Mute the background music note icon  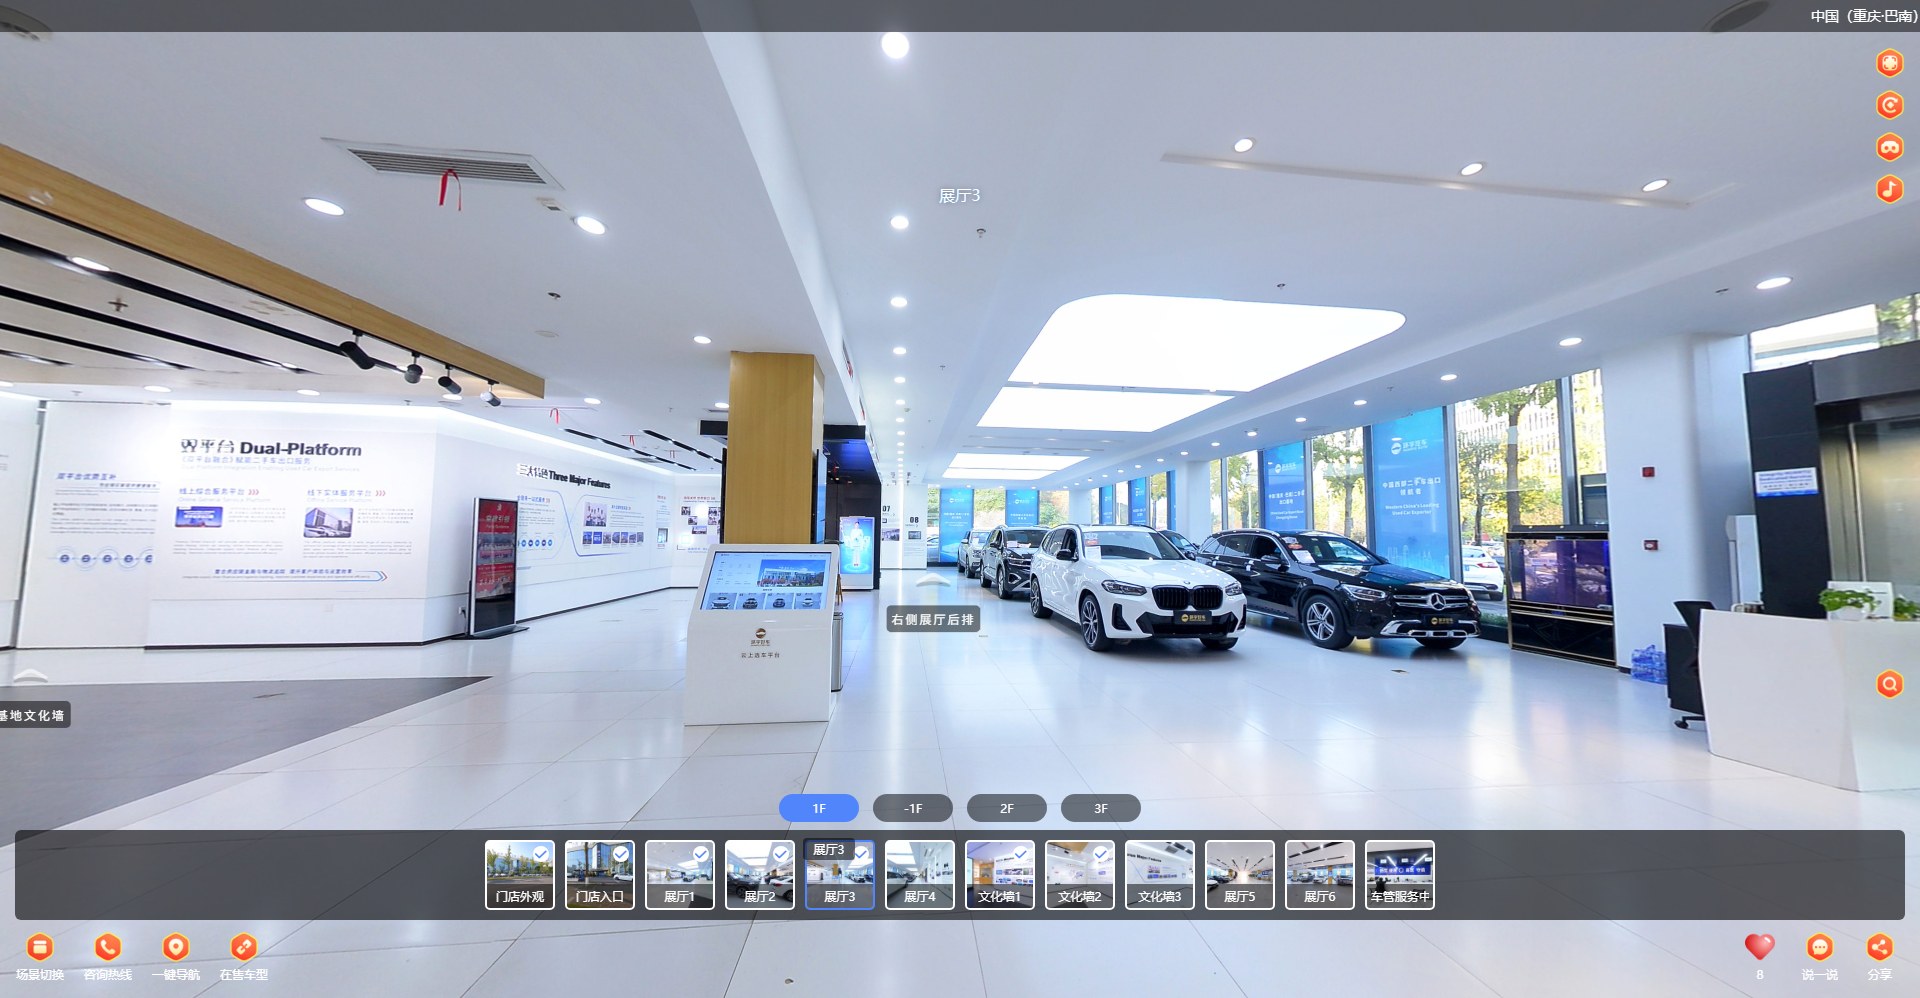coord(1889,189)
